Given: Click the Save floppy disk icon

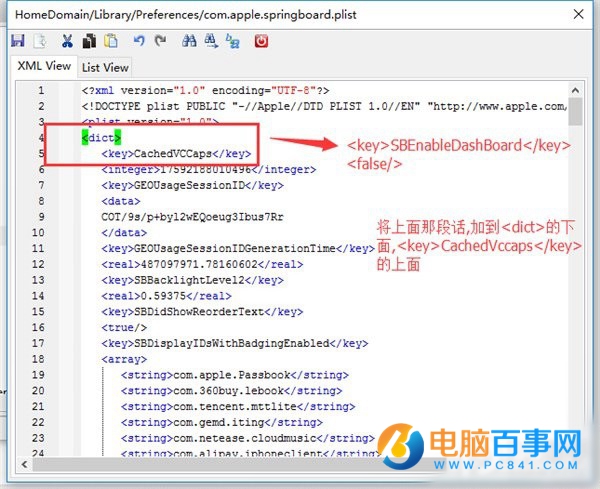Looking at the screenshot, I should pos(18,41).
